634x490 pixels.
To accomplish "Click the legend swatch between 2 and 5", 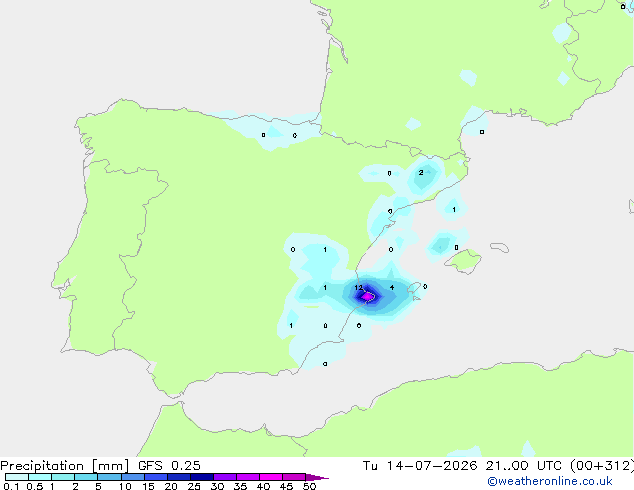I will (x=87, y=477).
